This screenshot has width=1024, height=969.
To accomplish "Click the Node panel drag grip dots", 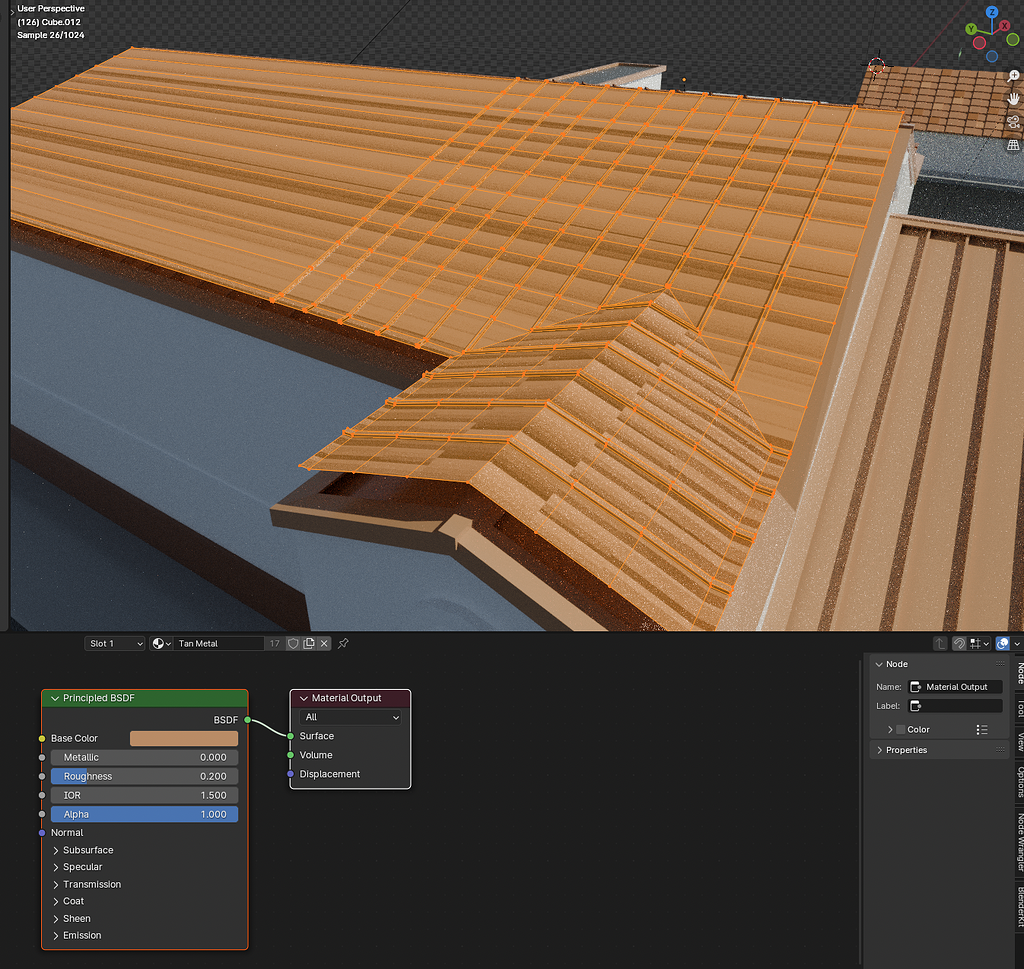I will pyautogui.click(x=1000, y=664).
